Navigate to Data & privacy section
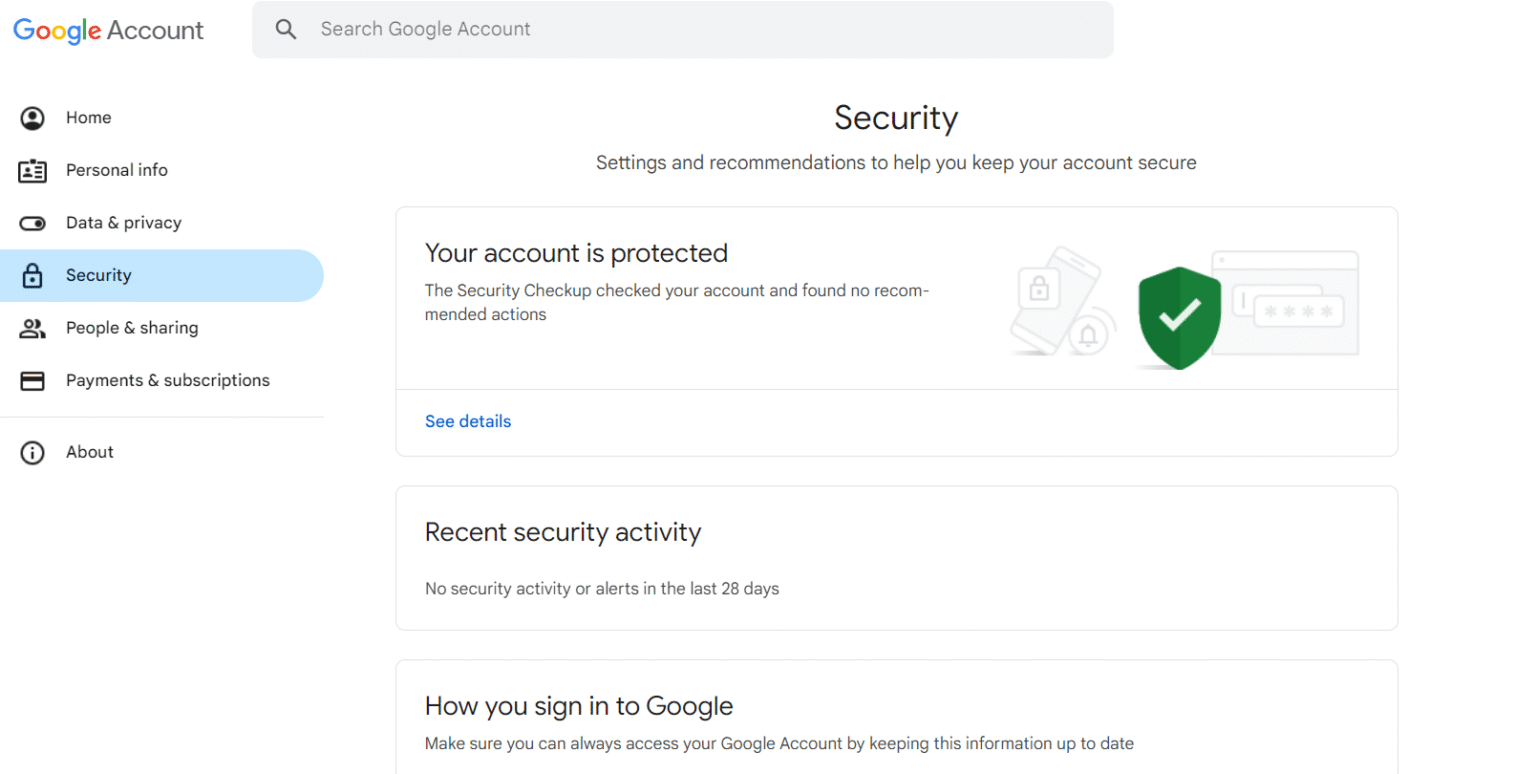1536x774 pixels. pos(123,223)
